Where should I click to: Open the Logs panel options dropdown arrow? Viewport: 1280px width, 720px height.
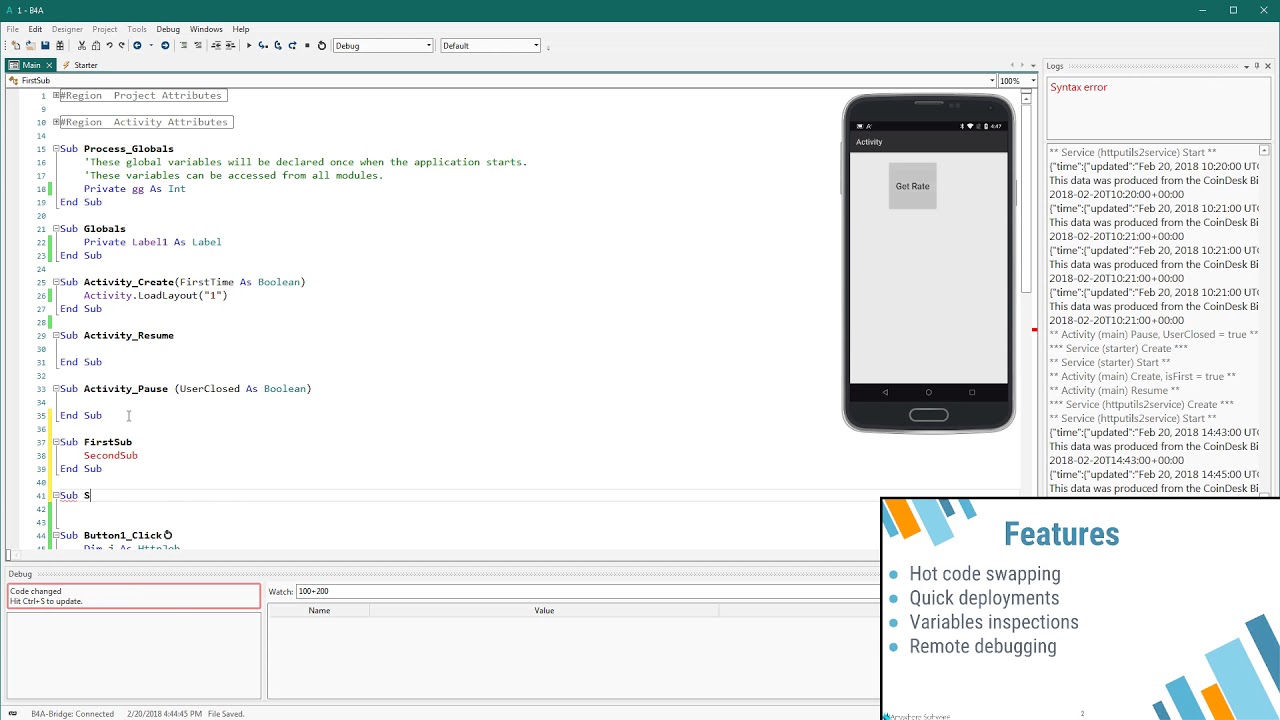[x=1246, y=66]
